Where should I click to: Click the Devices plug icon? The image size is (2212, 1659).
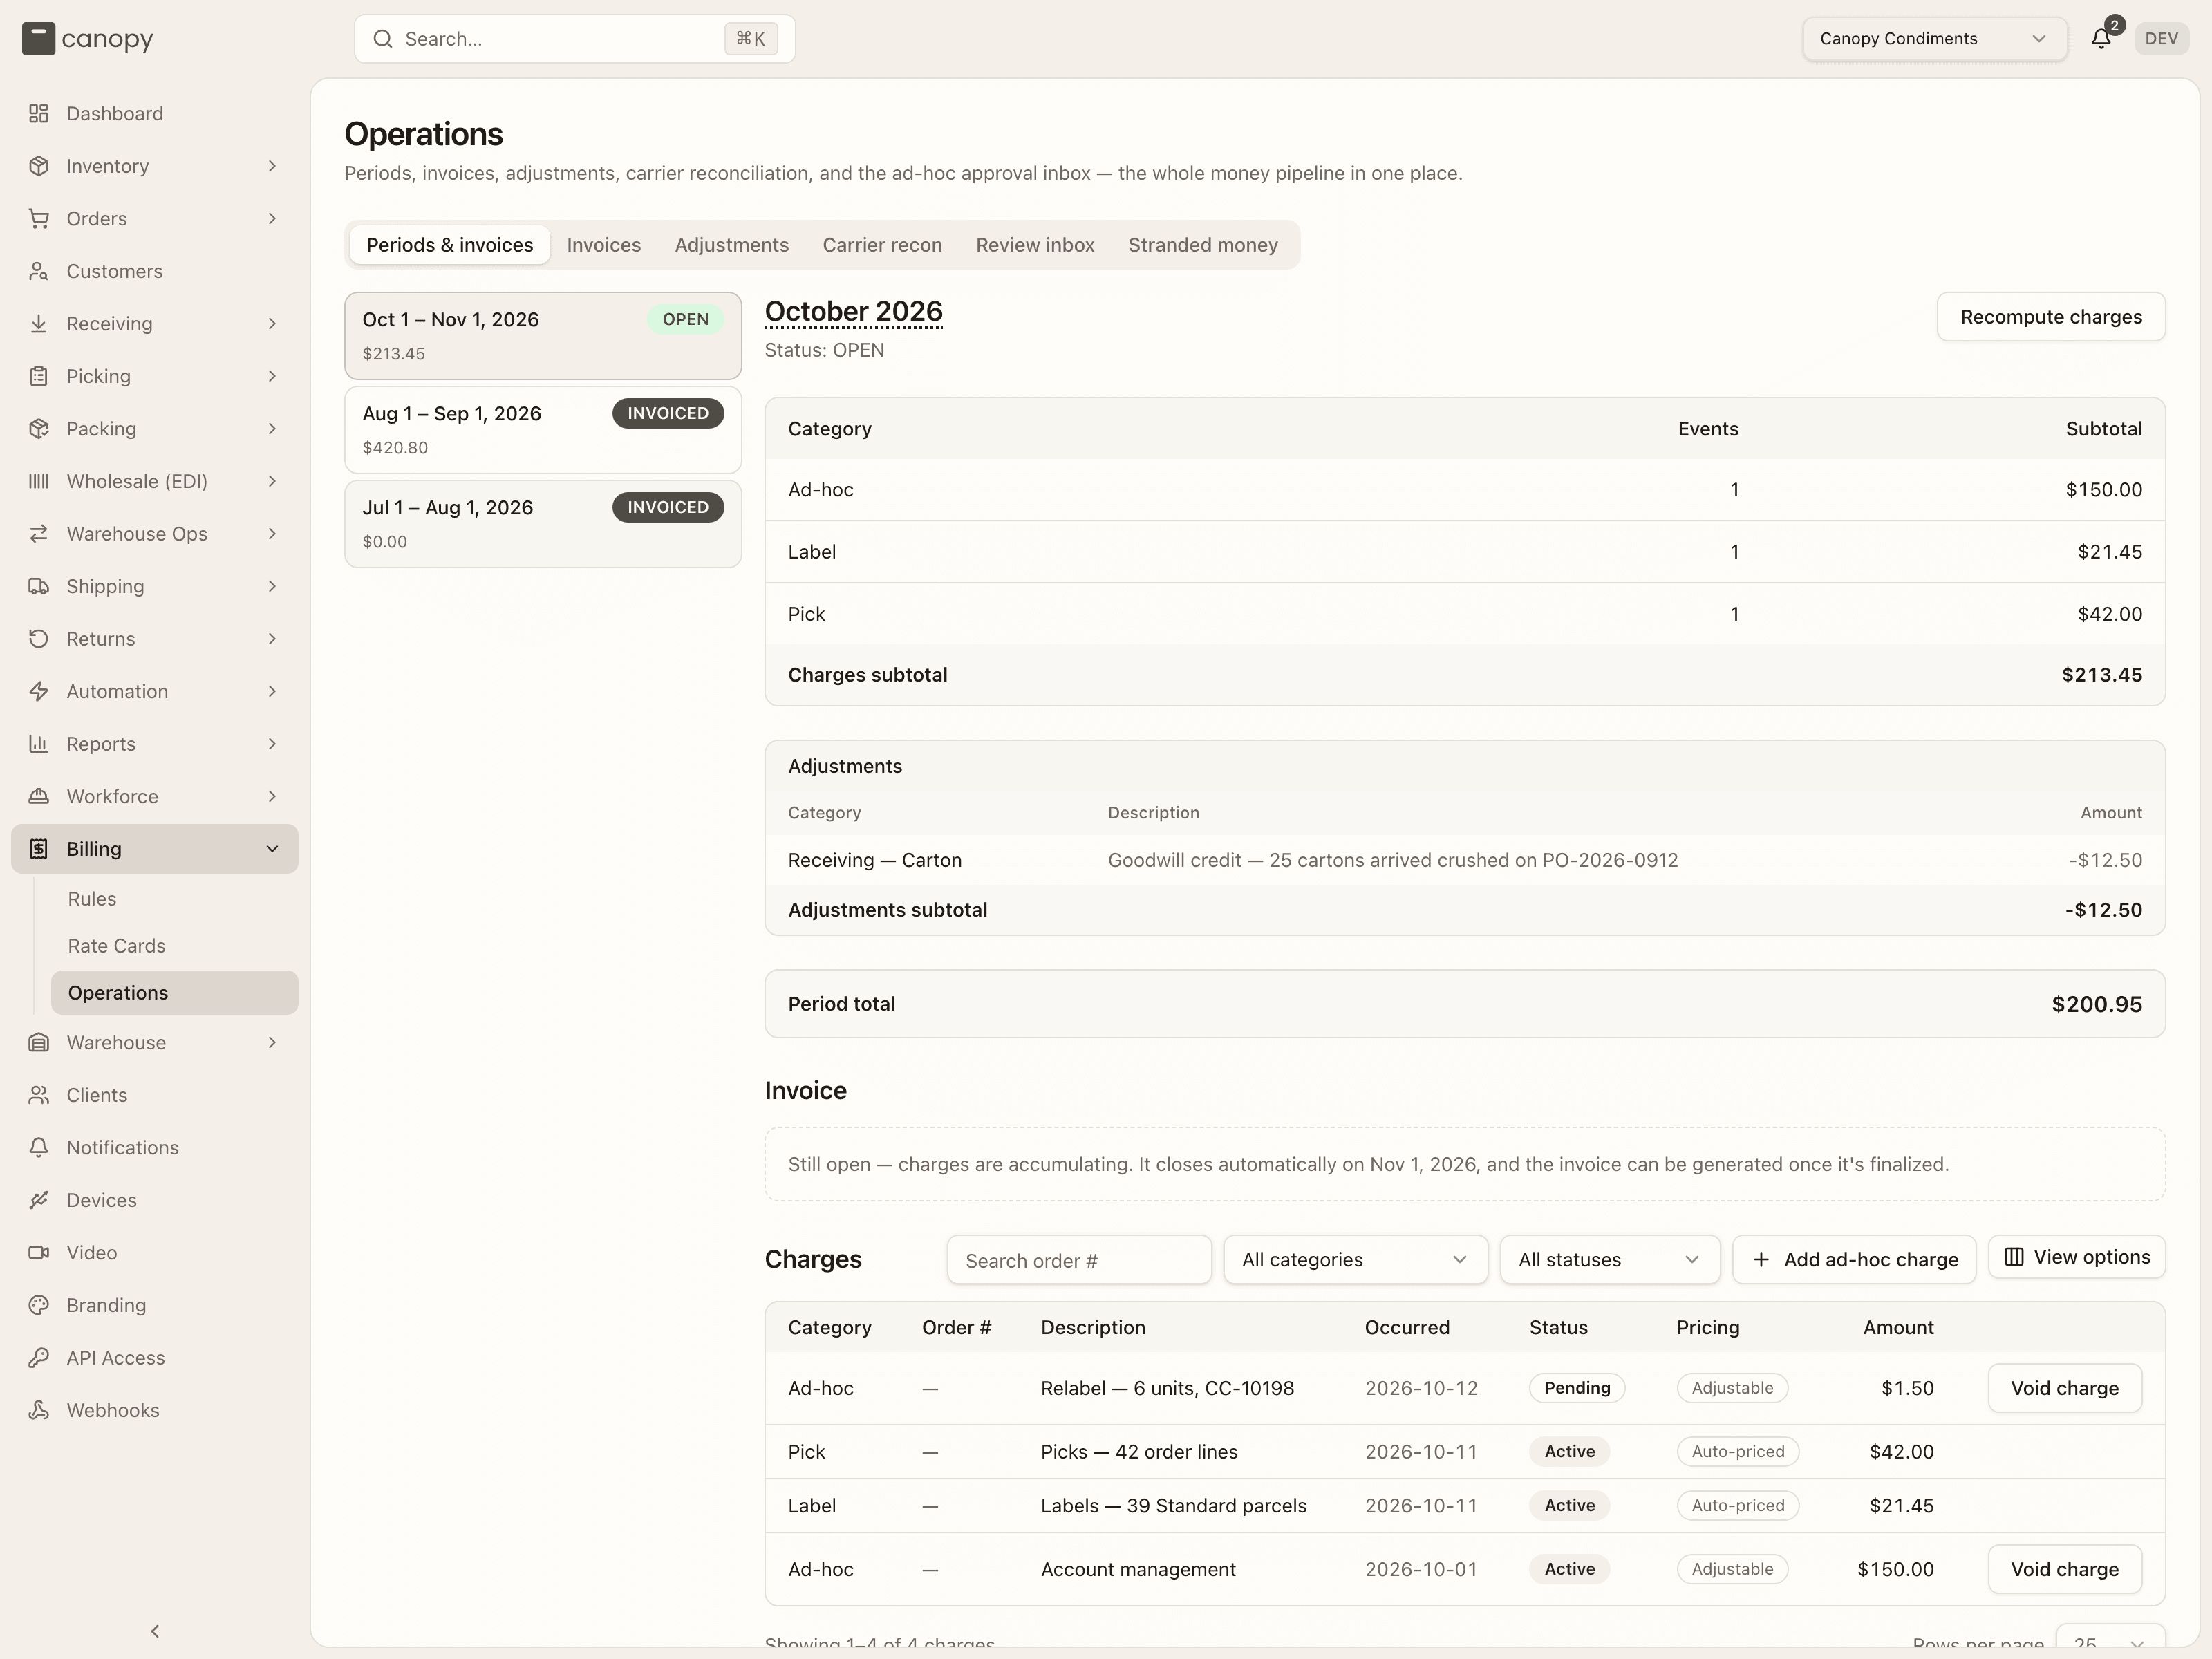pyautogui.click(x=39, y=1200)
